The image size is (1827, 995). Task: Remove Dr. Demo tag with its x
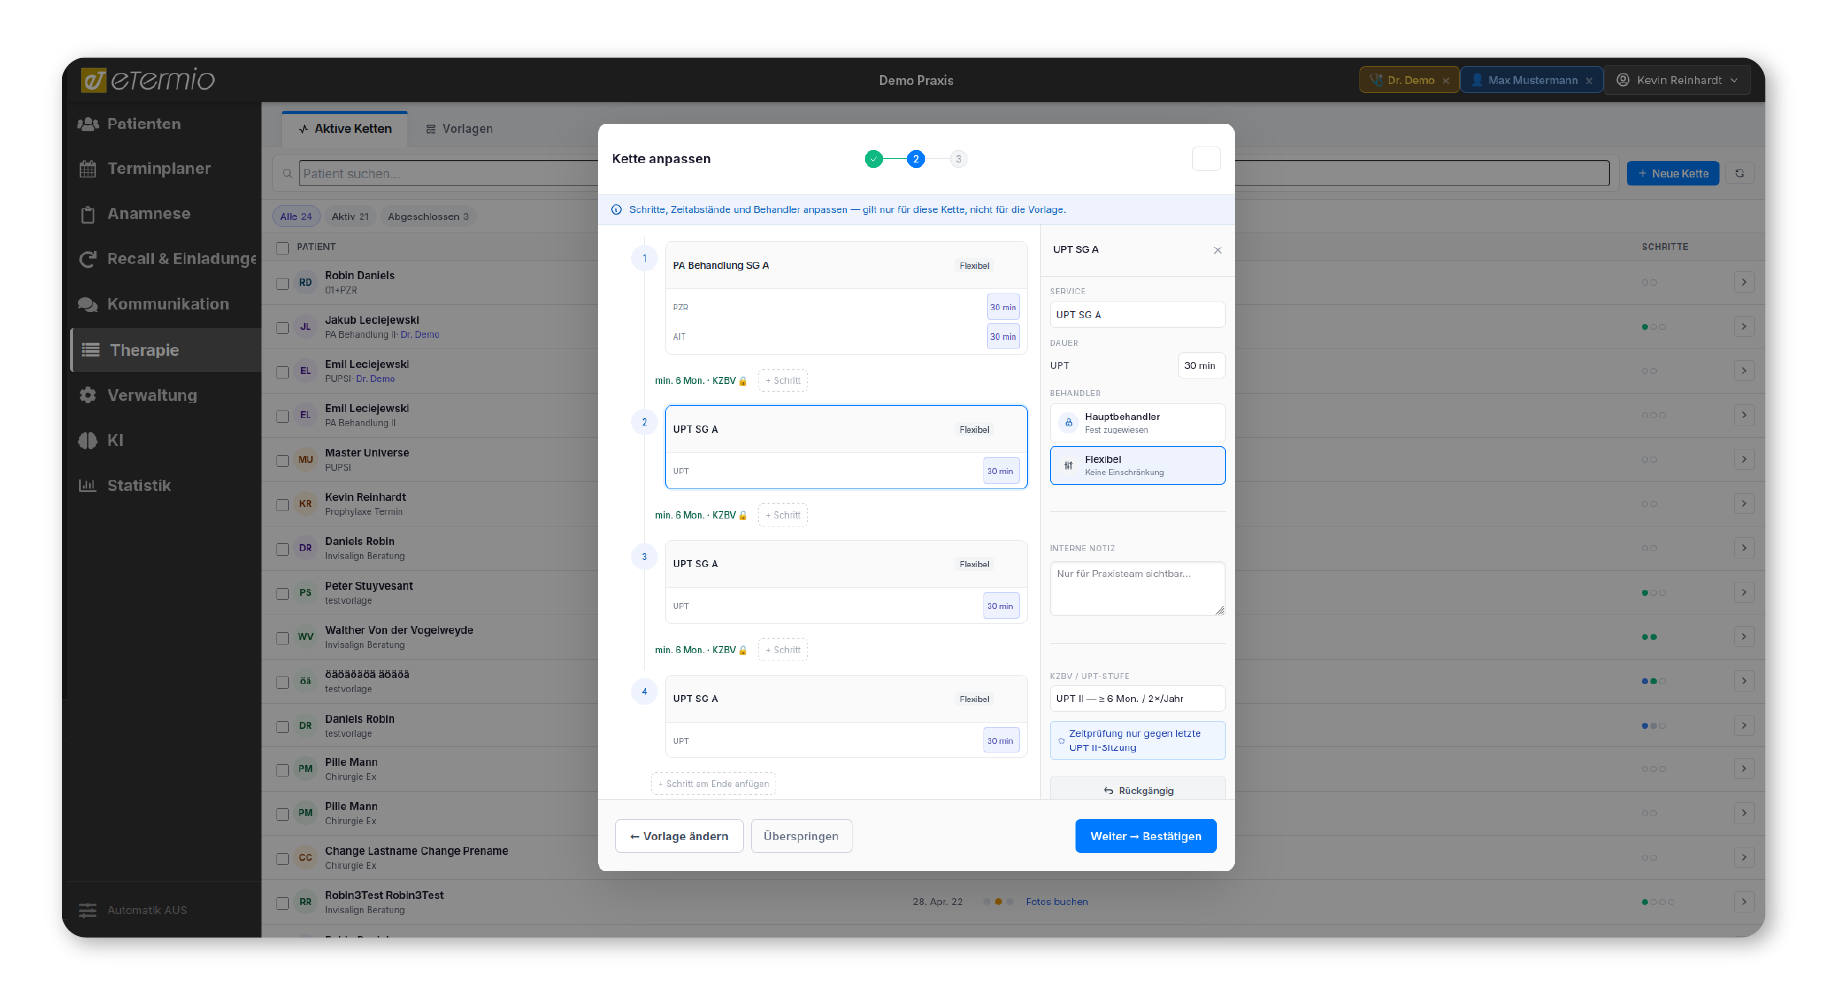[x=1446, y=81]
